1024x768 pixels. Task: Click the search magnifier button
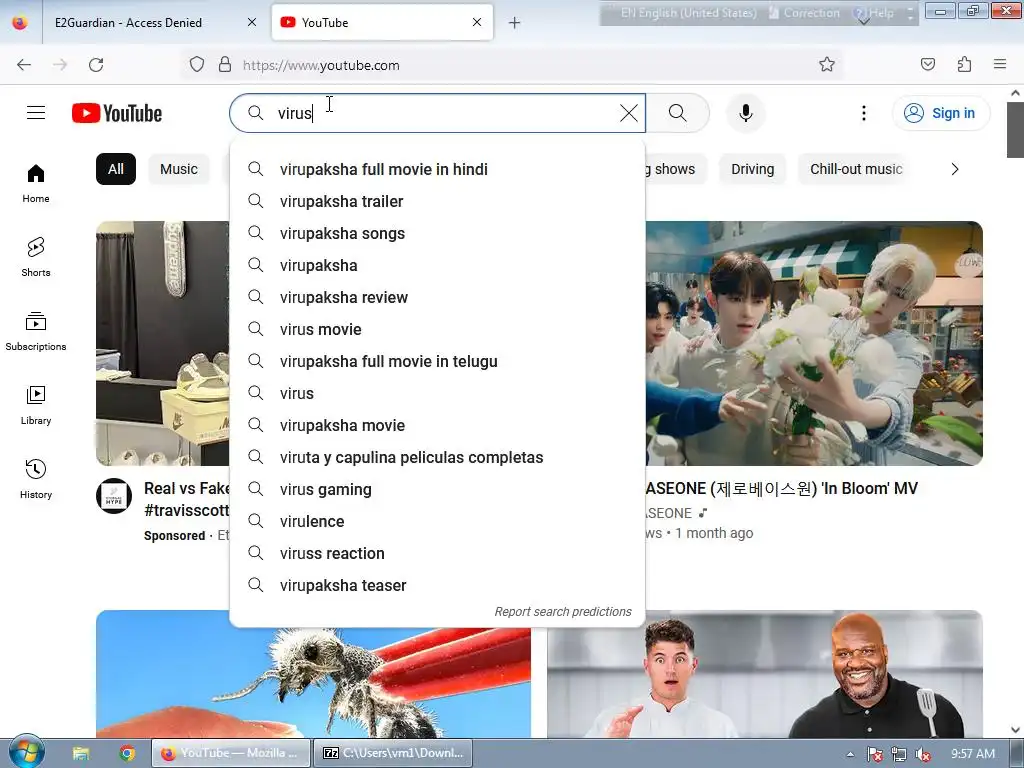(678, 113)
